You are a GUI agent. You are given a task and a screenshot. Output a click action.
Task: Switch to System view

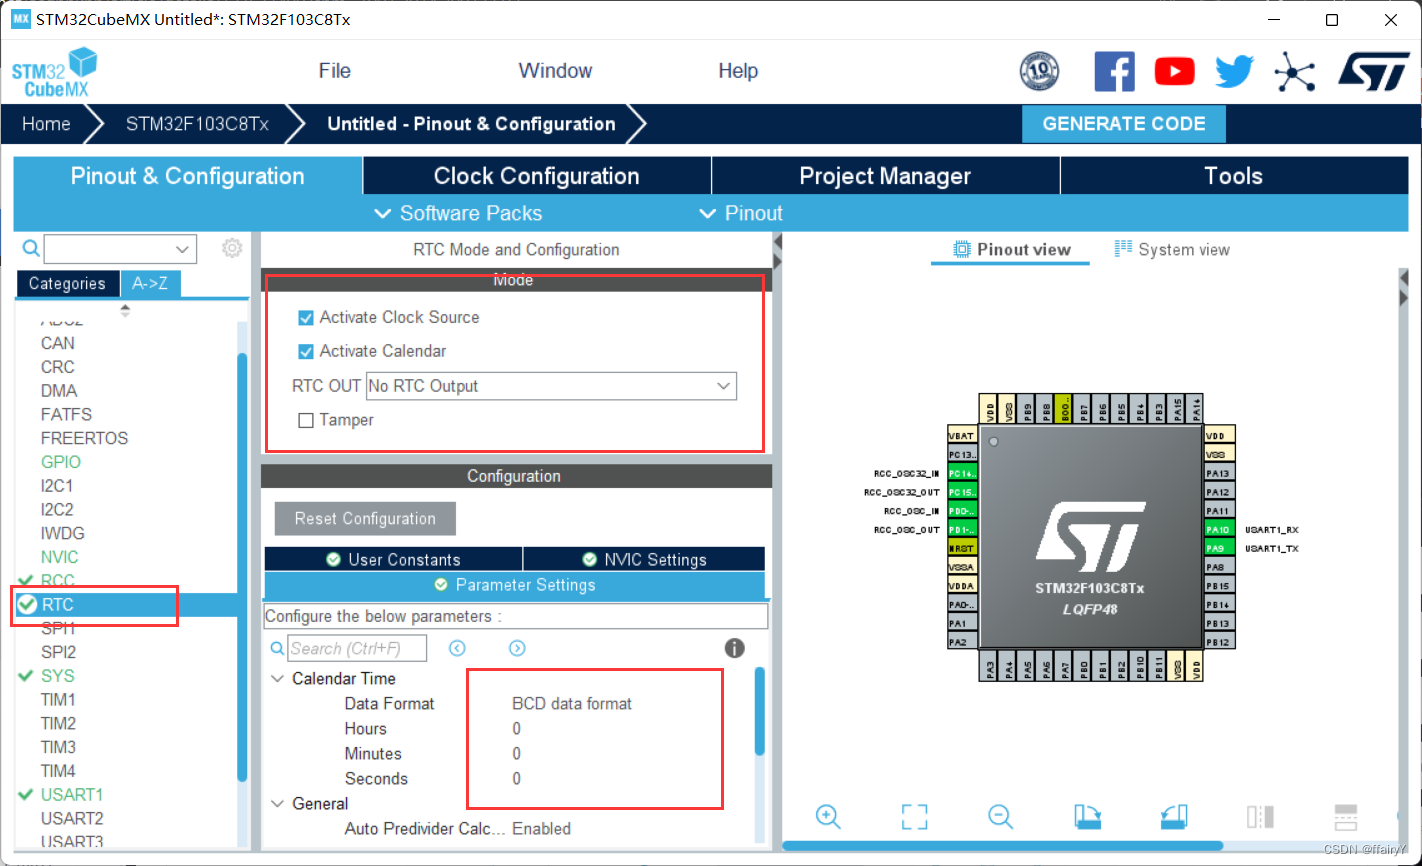click(1172, 250)
